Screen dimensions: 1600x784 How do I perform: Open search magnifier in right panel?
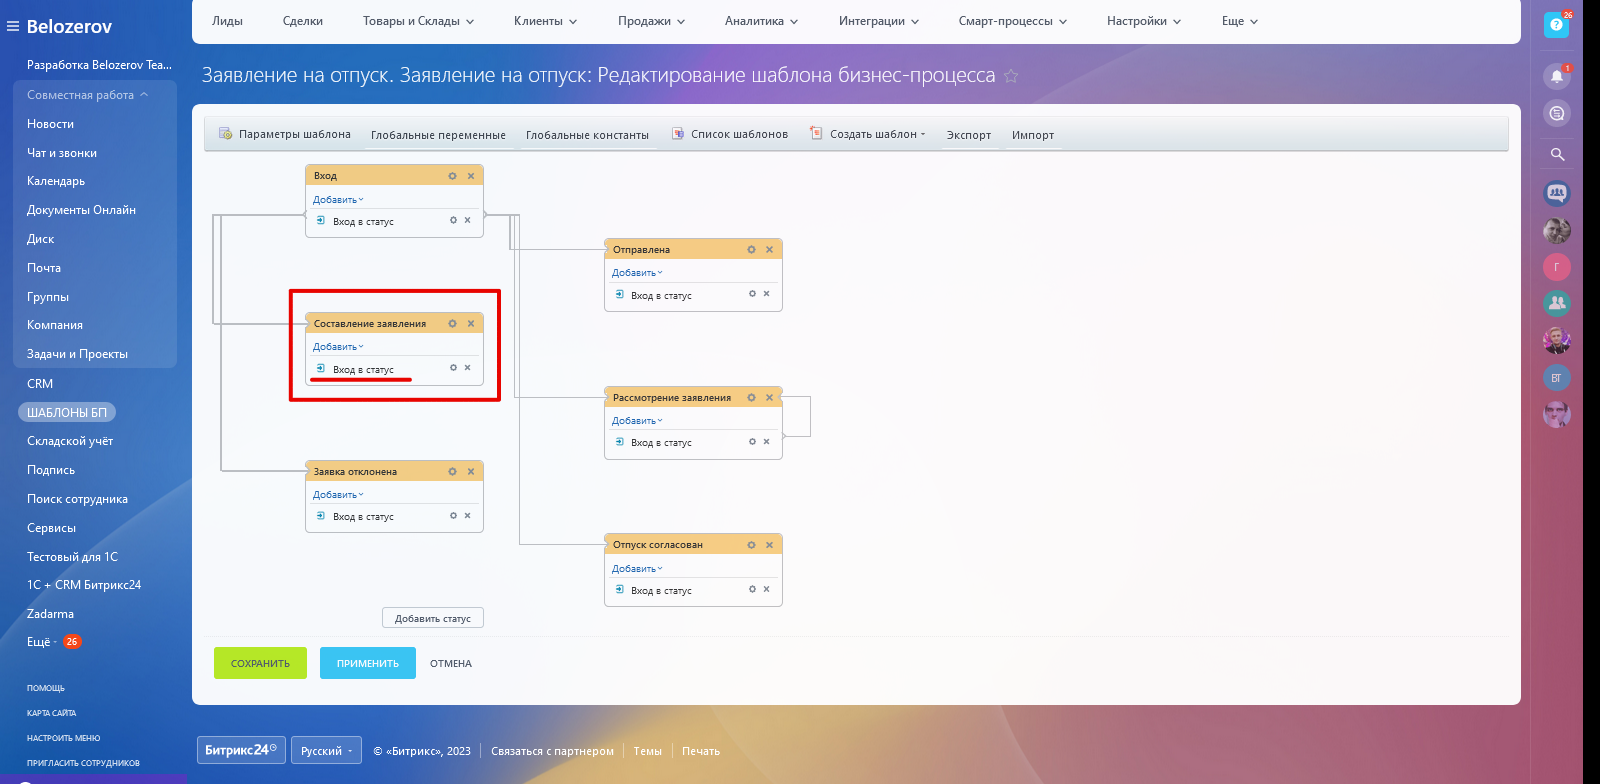click(1557, 154)
